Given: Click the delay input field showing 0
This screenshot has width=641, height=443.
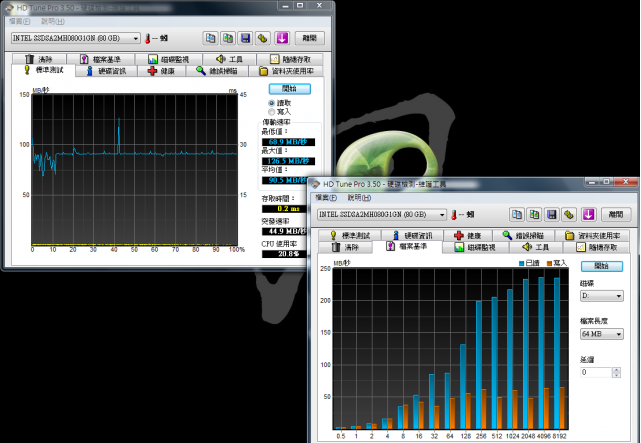Looking at the screenshot, I should pyautogui.click(x=596, y=372).
